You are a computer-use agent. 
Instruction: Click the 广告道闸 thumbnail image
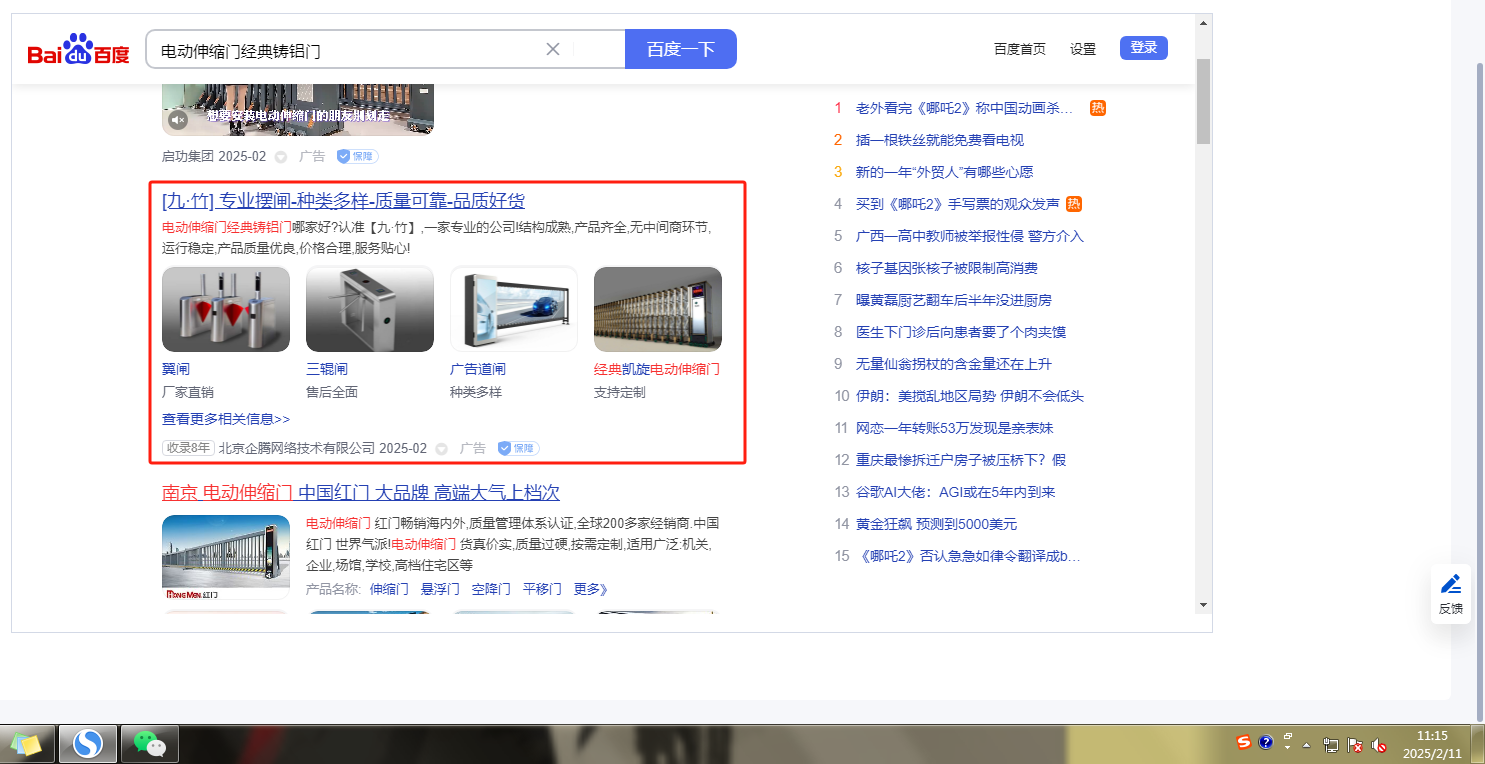coord(514,309)
